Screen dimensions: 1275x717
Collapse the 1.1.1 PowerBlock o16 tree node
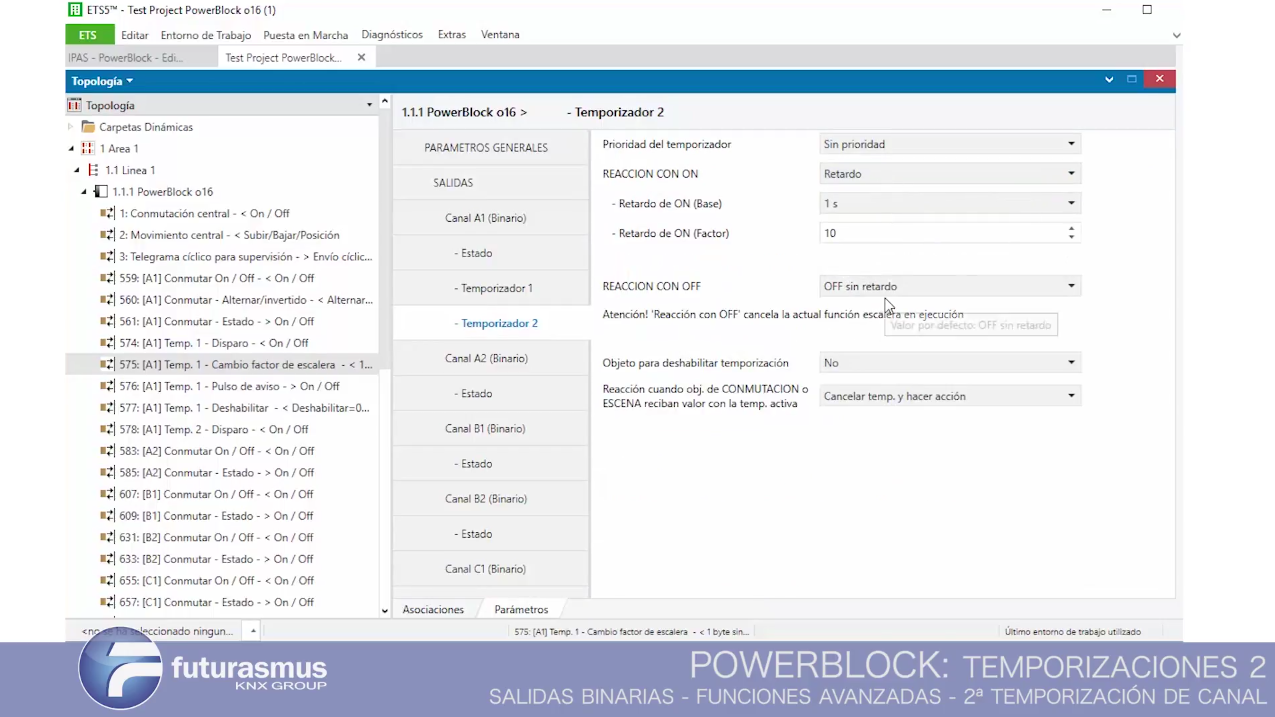(84, 192)
